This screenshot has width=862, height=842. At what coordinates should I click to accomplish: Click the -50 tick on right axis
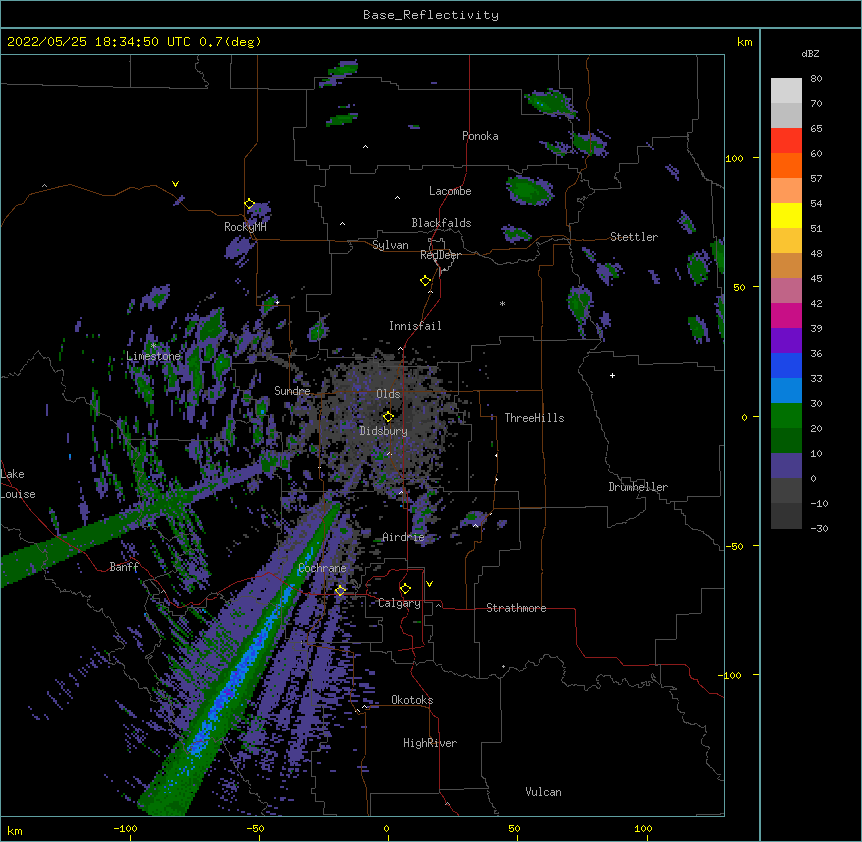click(x=734, y=546)
